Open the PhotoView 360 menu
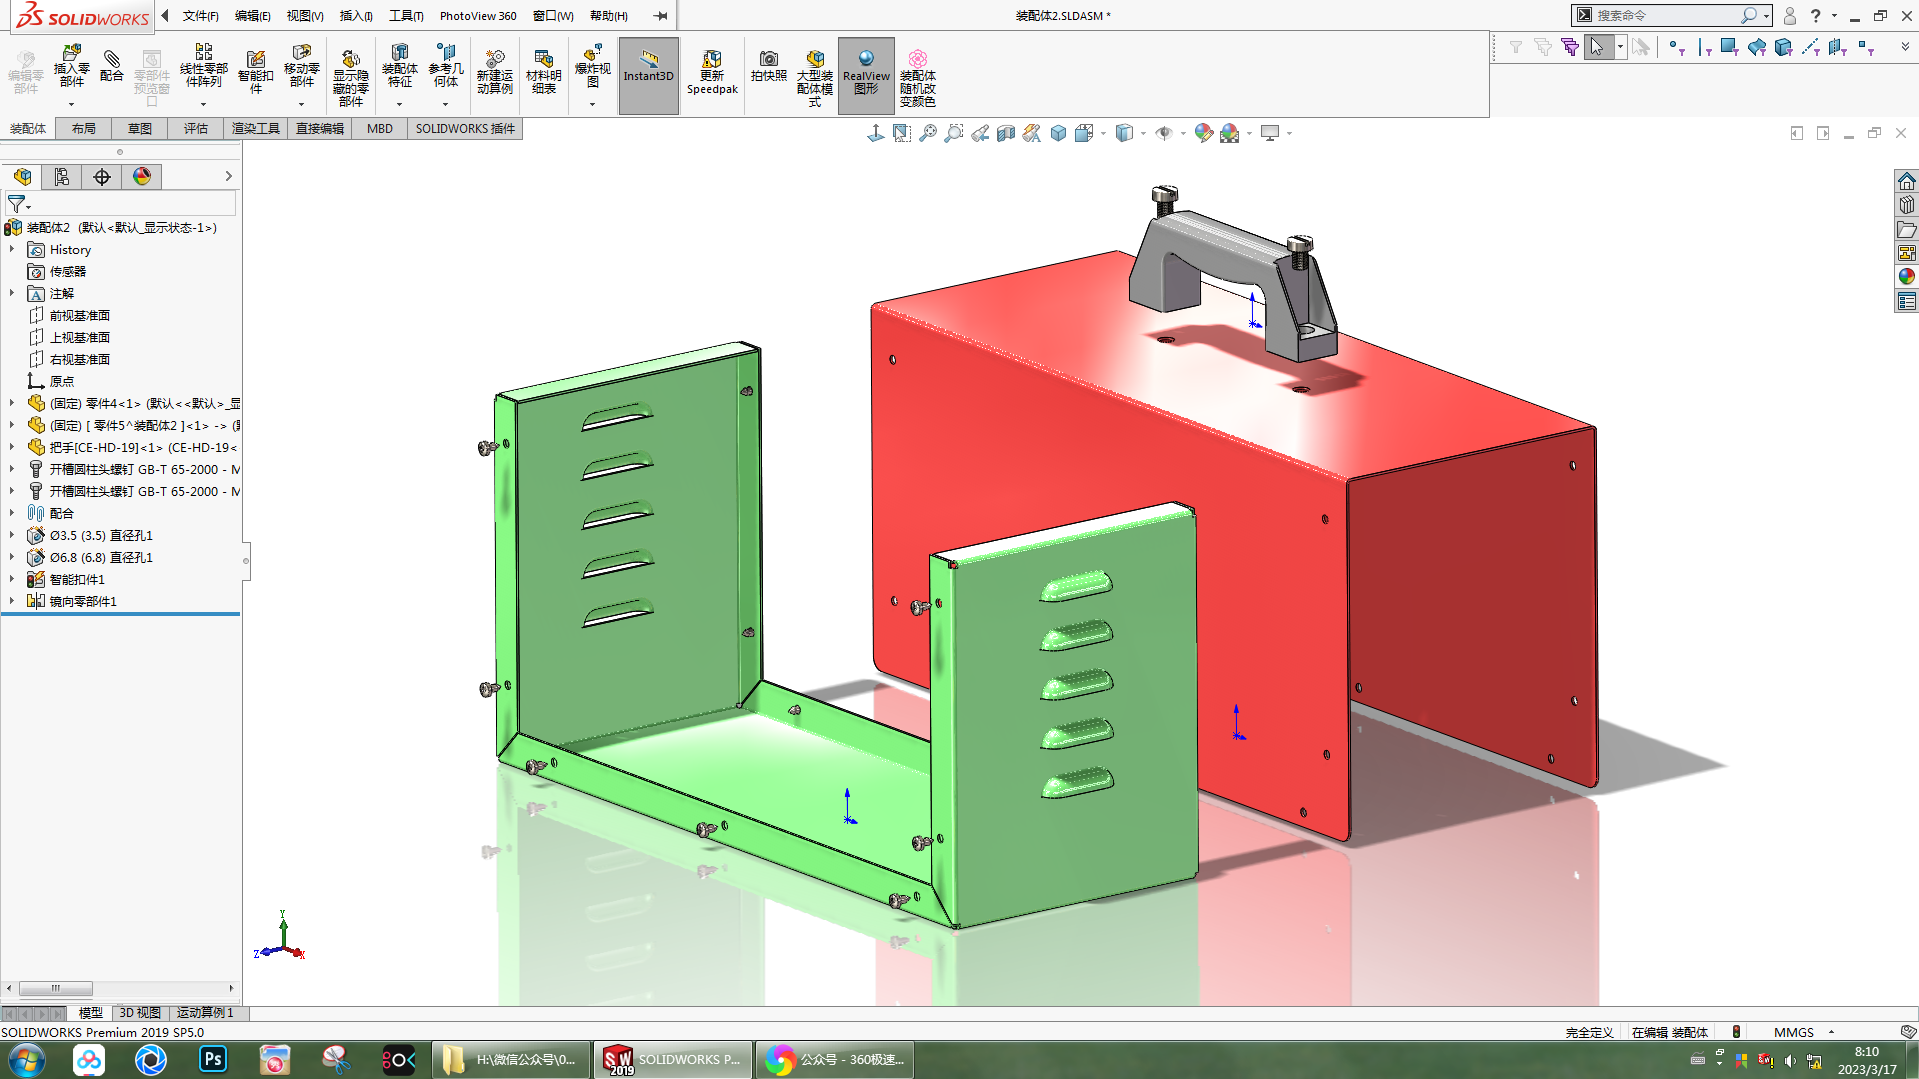 pyautogui.click(x=478, y=16)
